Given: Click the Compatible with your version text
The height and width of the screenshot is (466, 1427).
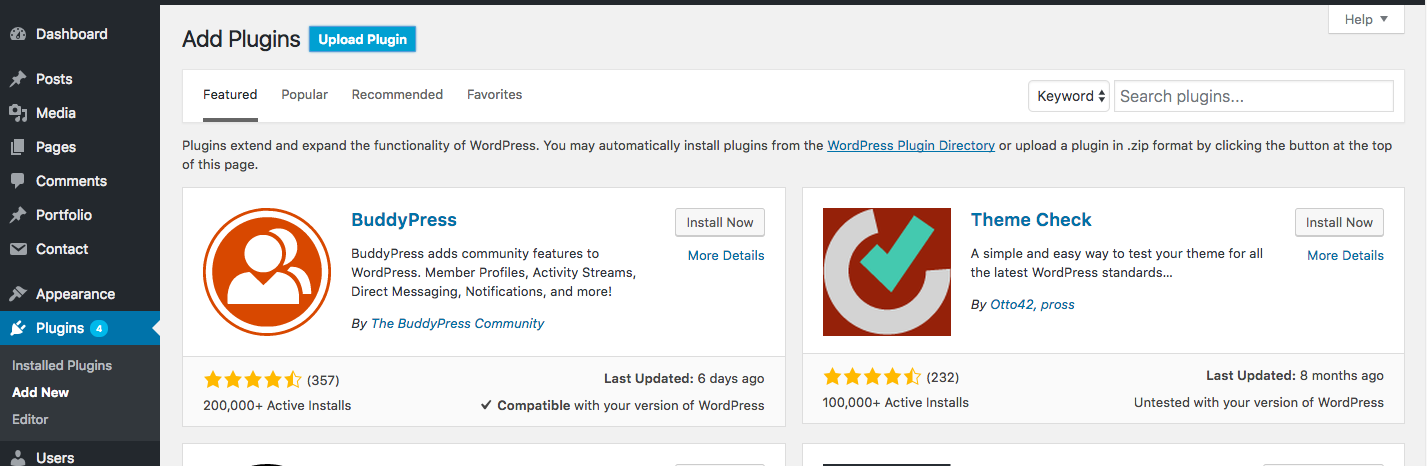Looking at the screenshot, I should tap(622, 406).
